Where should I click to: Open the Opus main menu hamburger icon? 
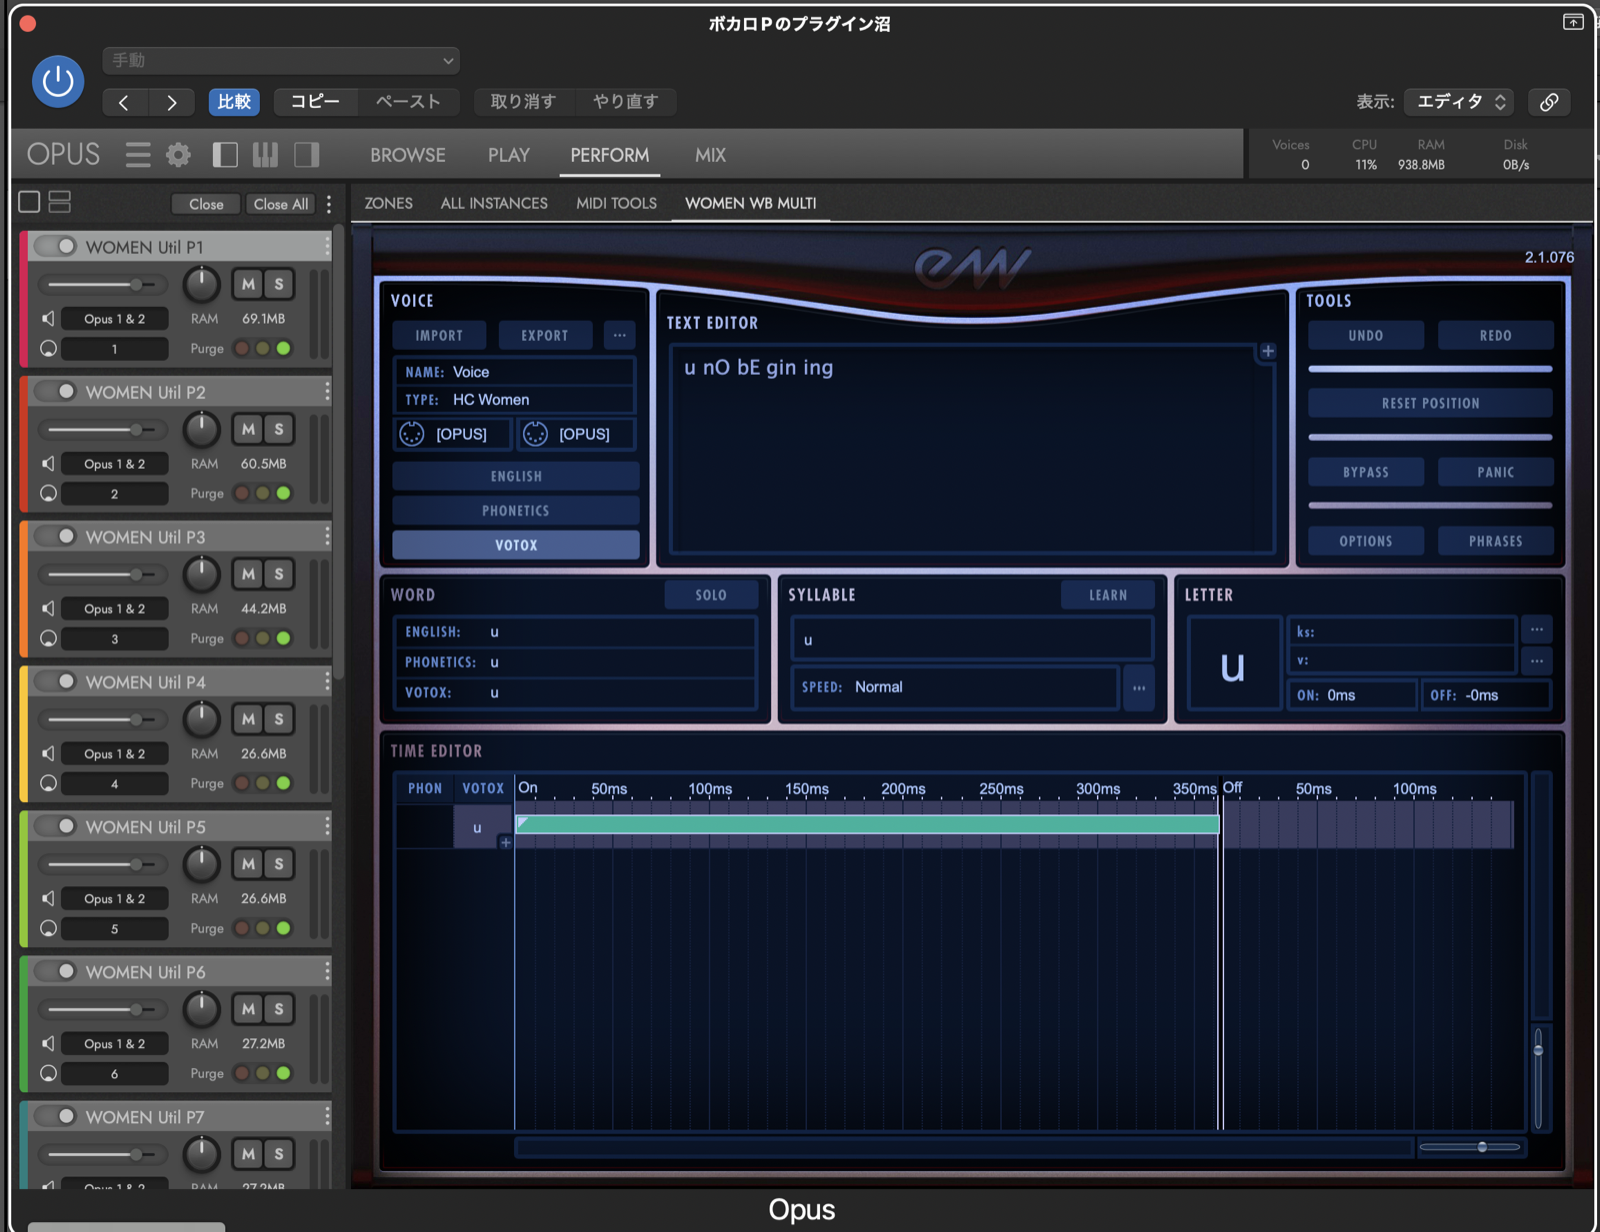[138, 155]
